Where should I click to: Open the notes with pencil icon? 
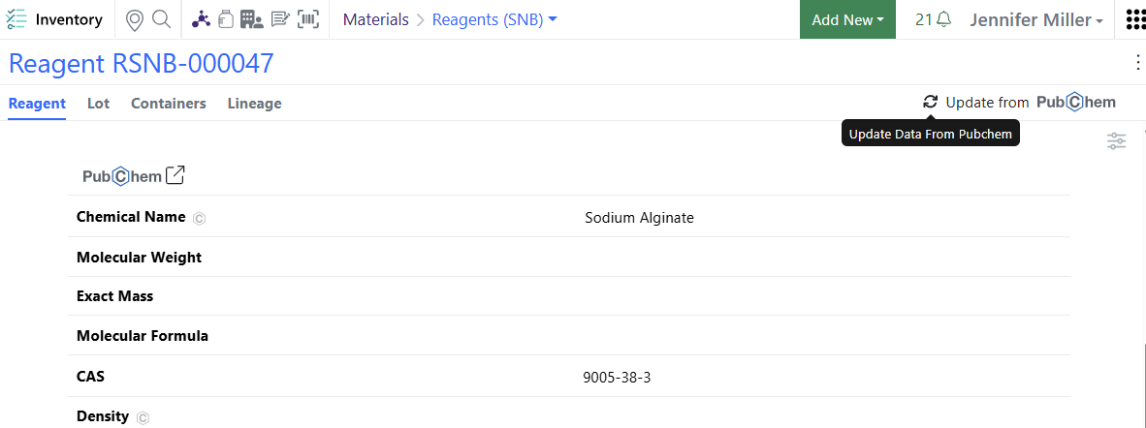tap(280, 19)
